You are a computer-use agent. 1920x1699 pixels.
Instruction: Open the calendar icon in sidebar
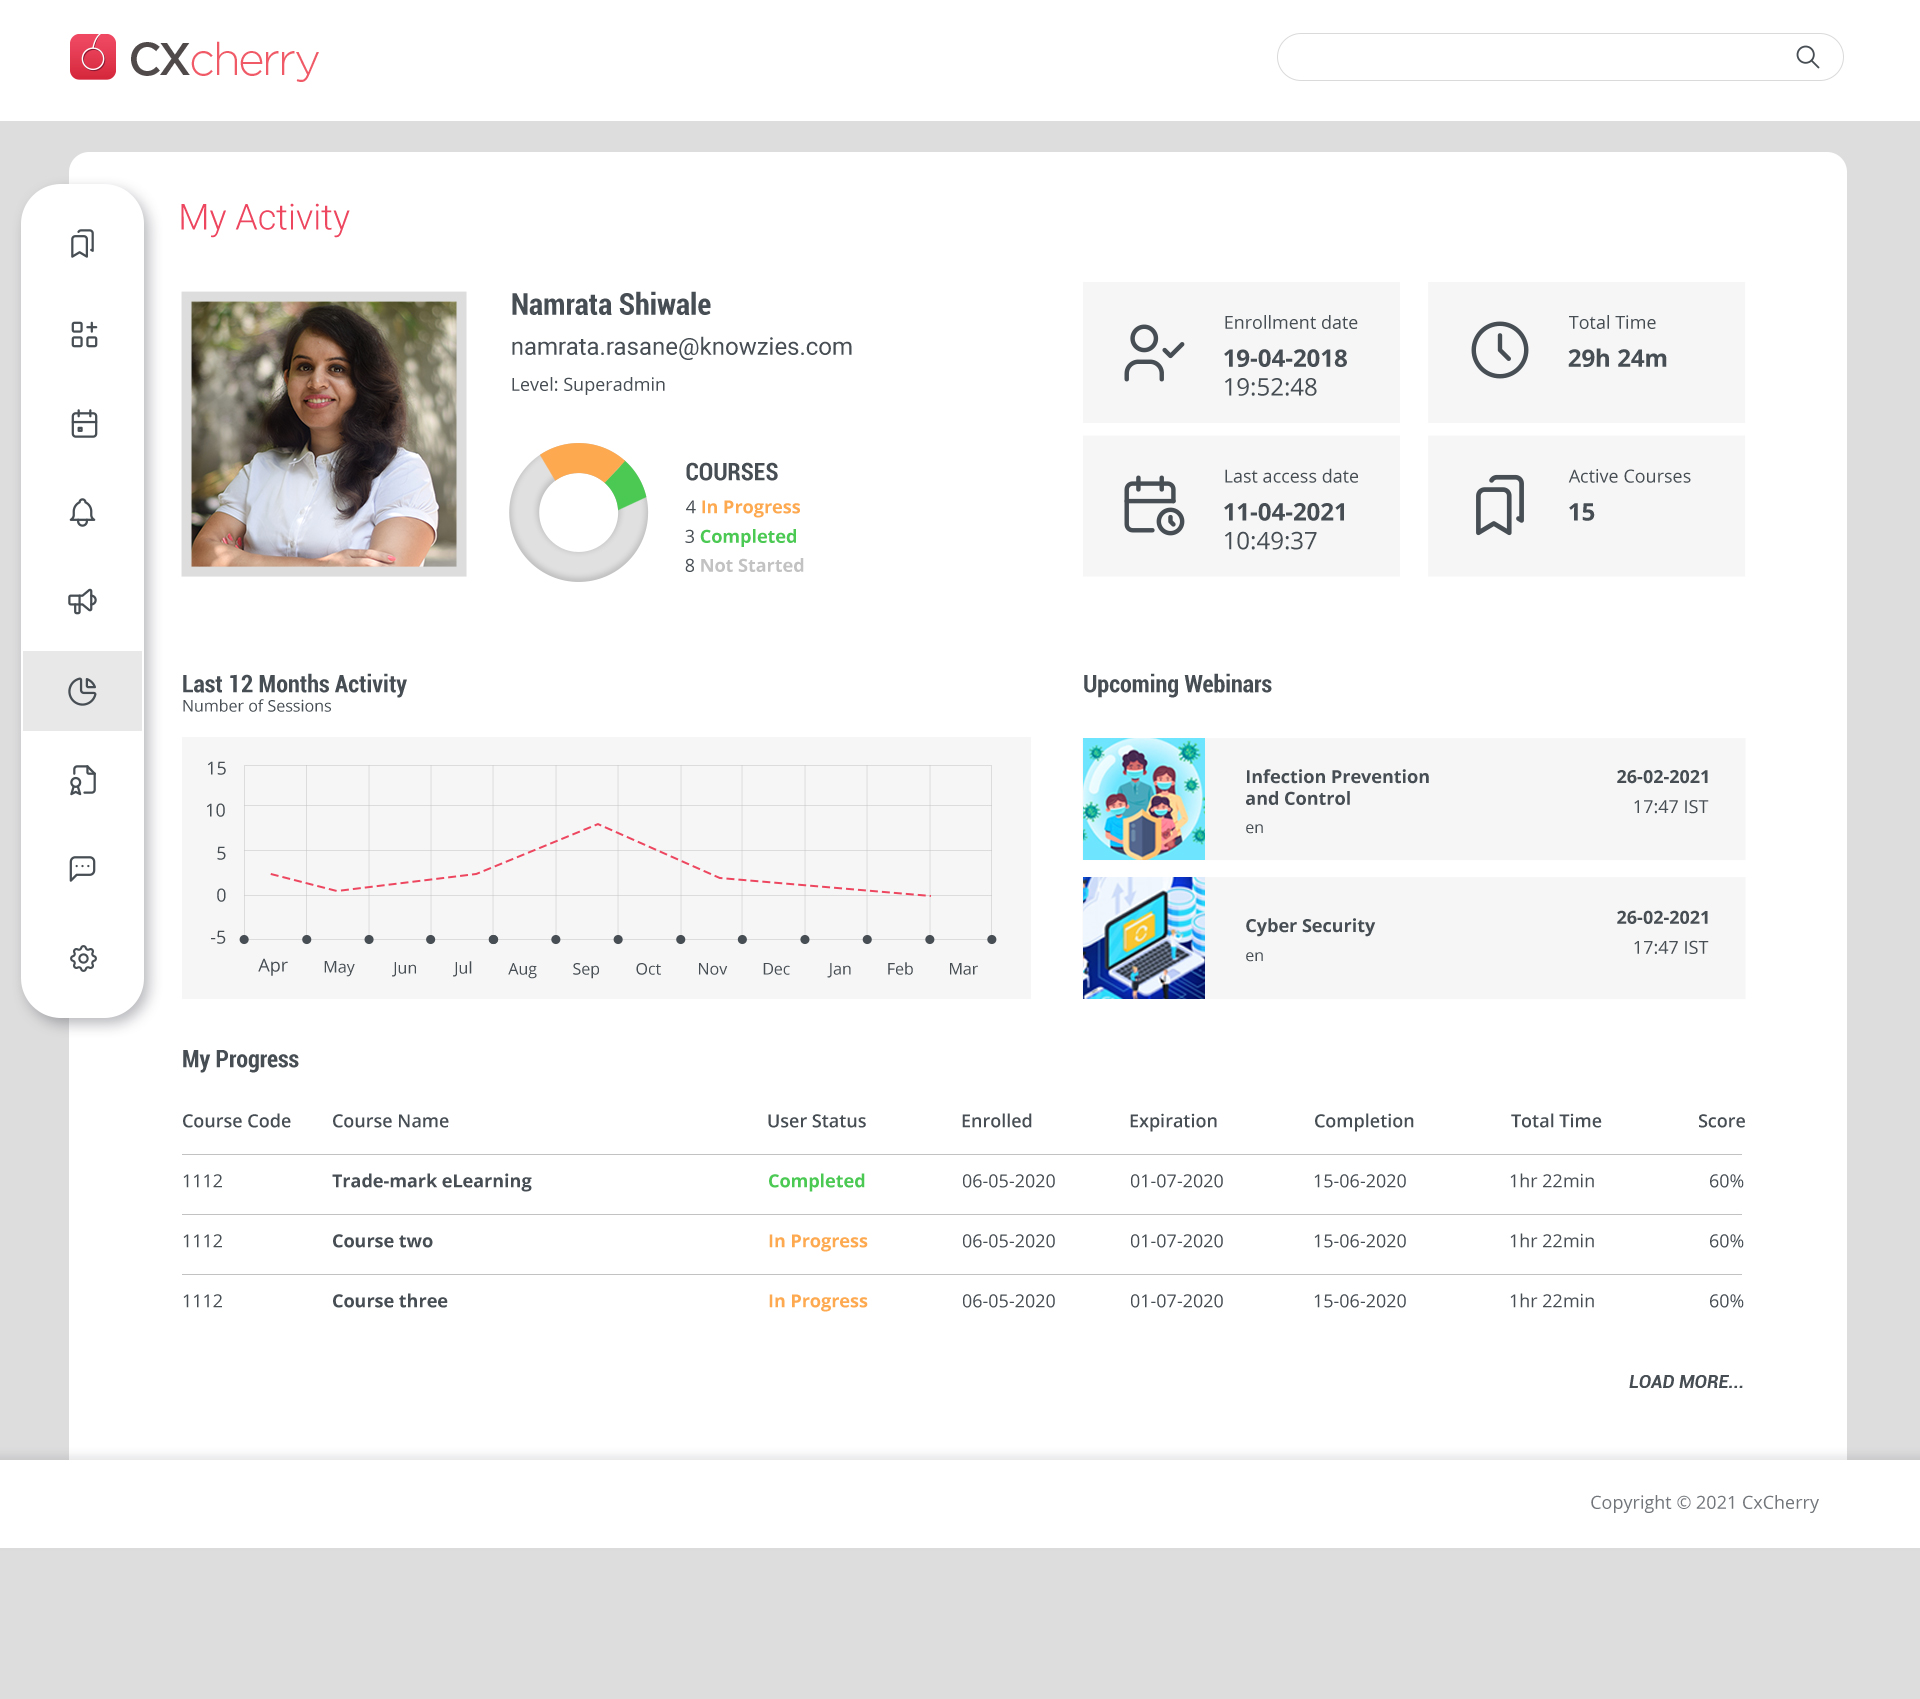[x=83, y=423]
